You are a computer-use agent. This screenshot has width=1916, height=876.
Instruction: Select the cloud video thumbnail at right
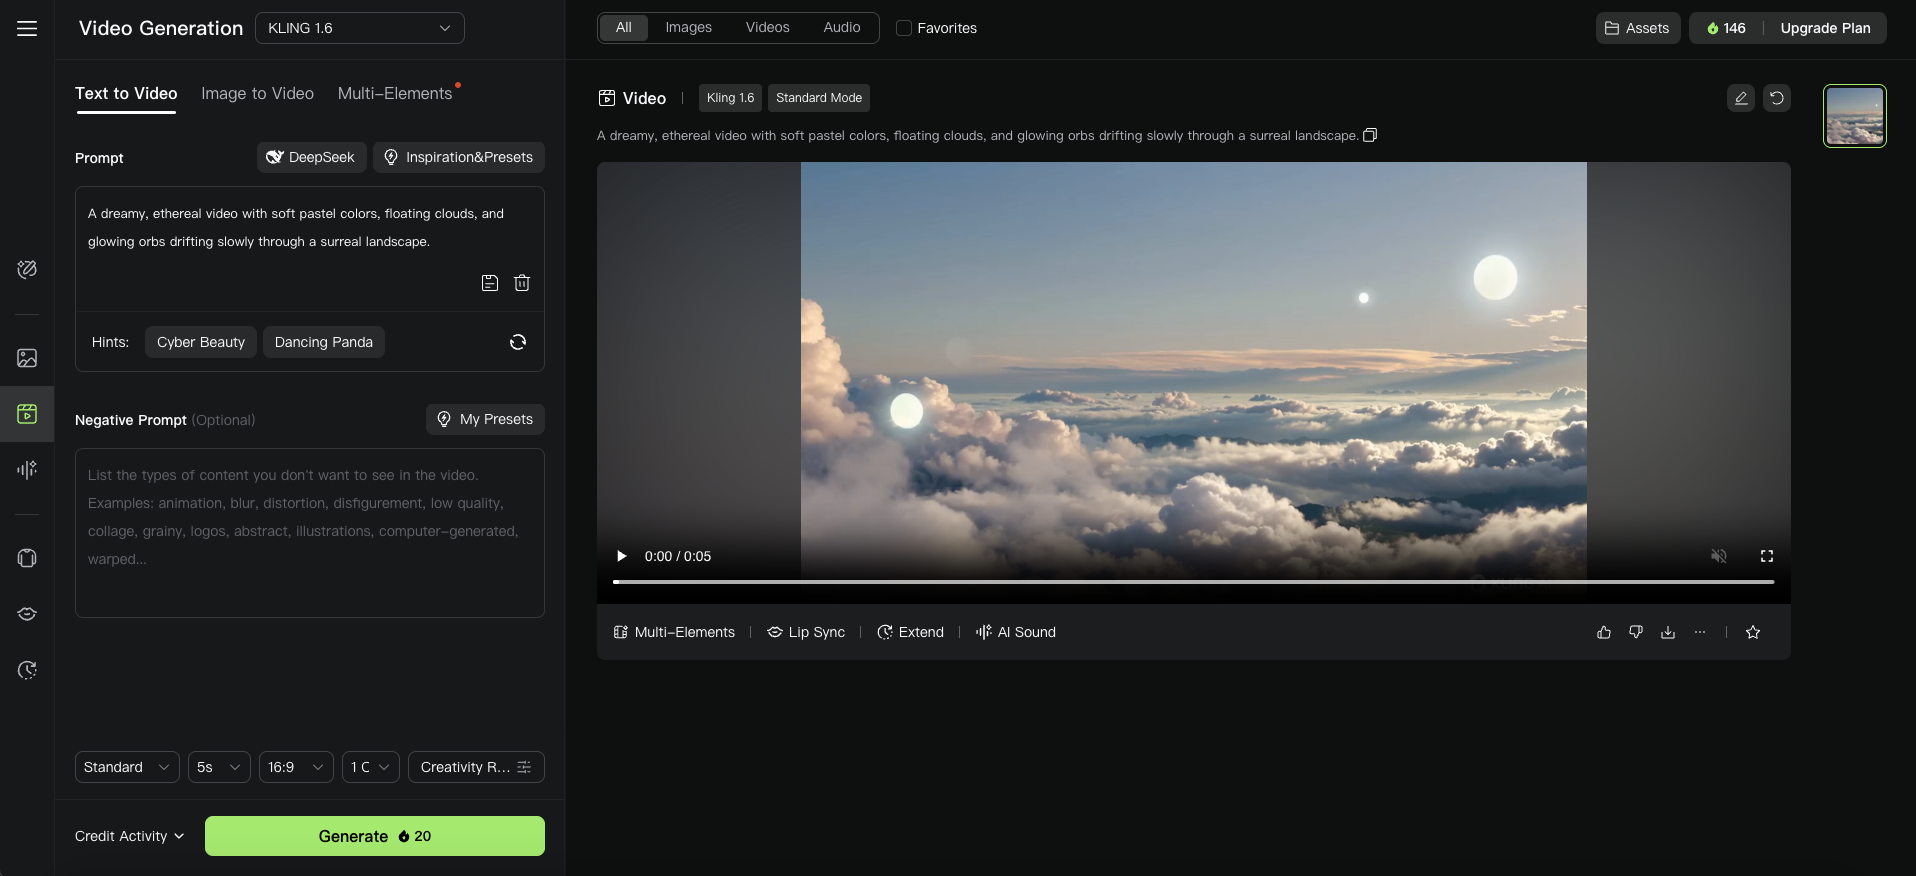tap(1855, 116)
